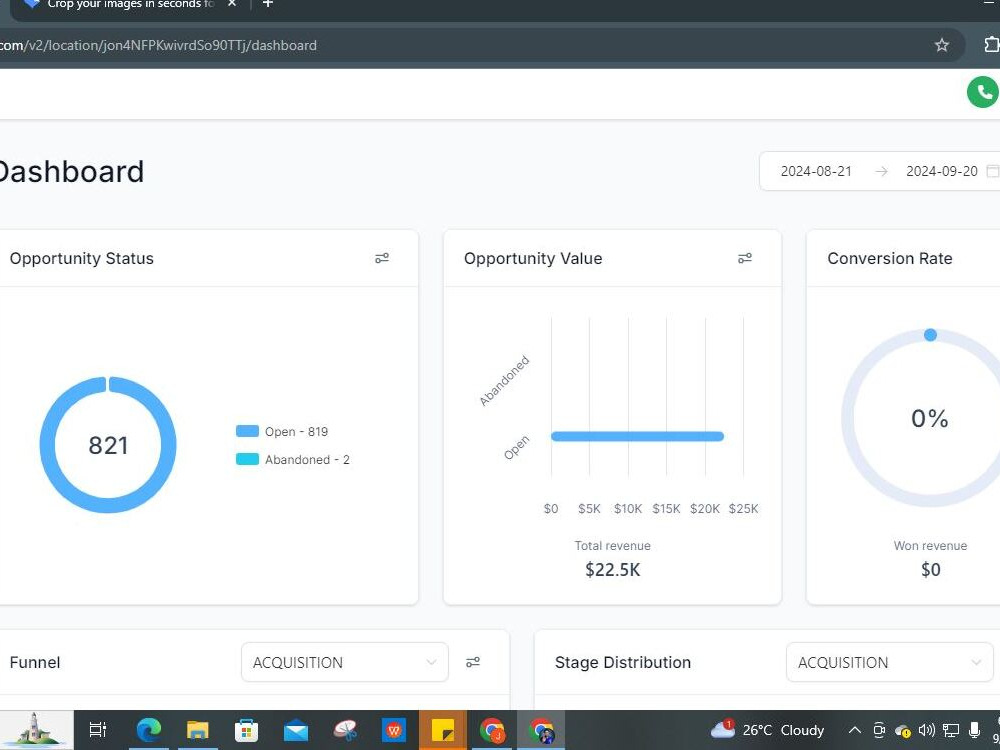Click the Conversion Rate card title
1000x750 pixels.
point(890,258)
